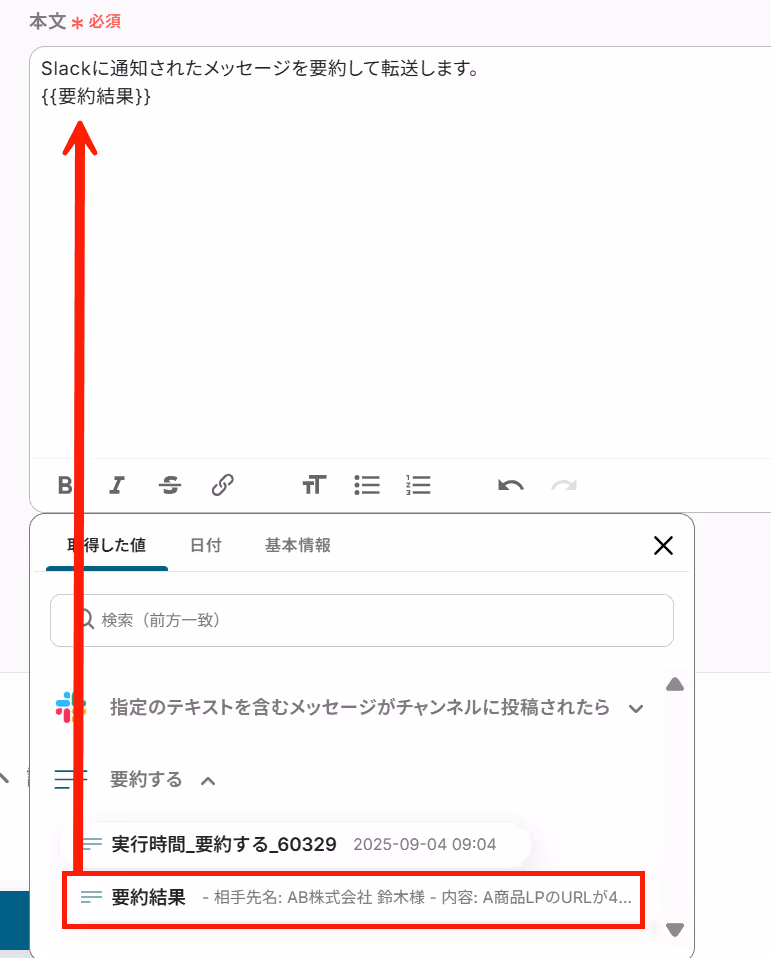Open the 日付 tab
Viewport: 771px width, 958px height.
206,545
